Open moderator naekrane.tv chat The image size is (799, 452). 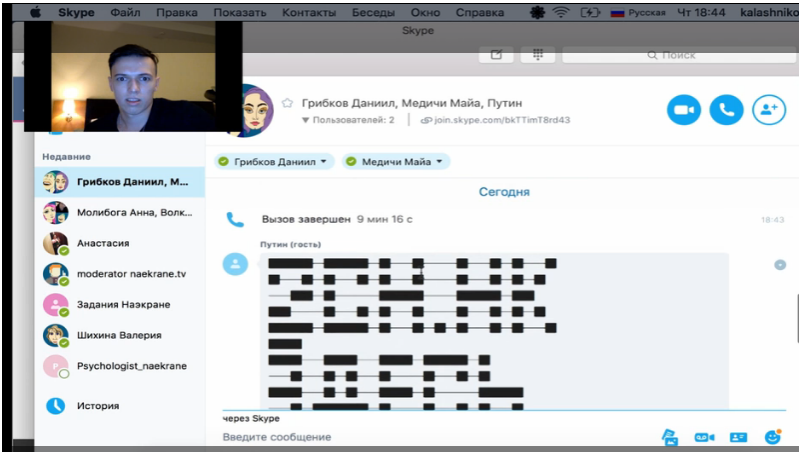coord(120,274)
